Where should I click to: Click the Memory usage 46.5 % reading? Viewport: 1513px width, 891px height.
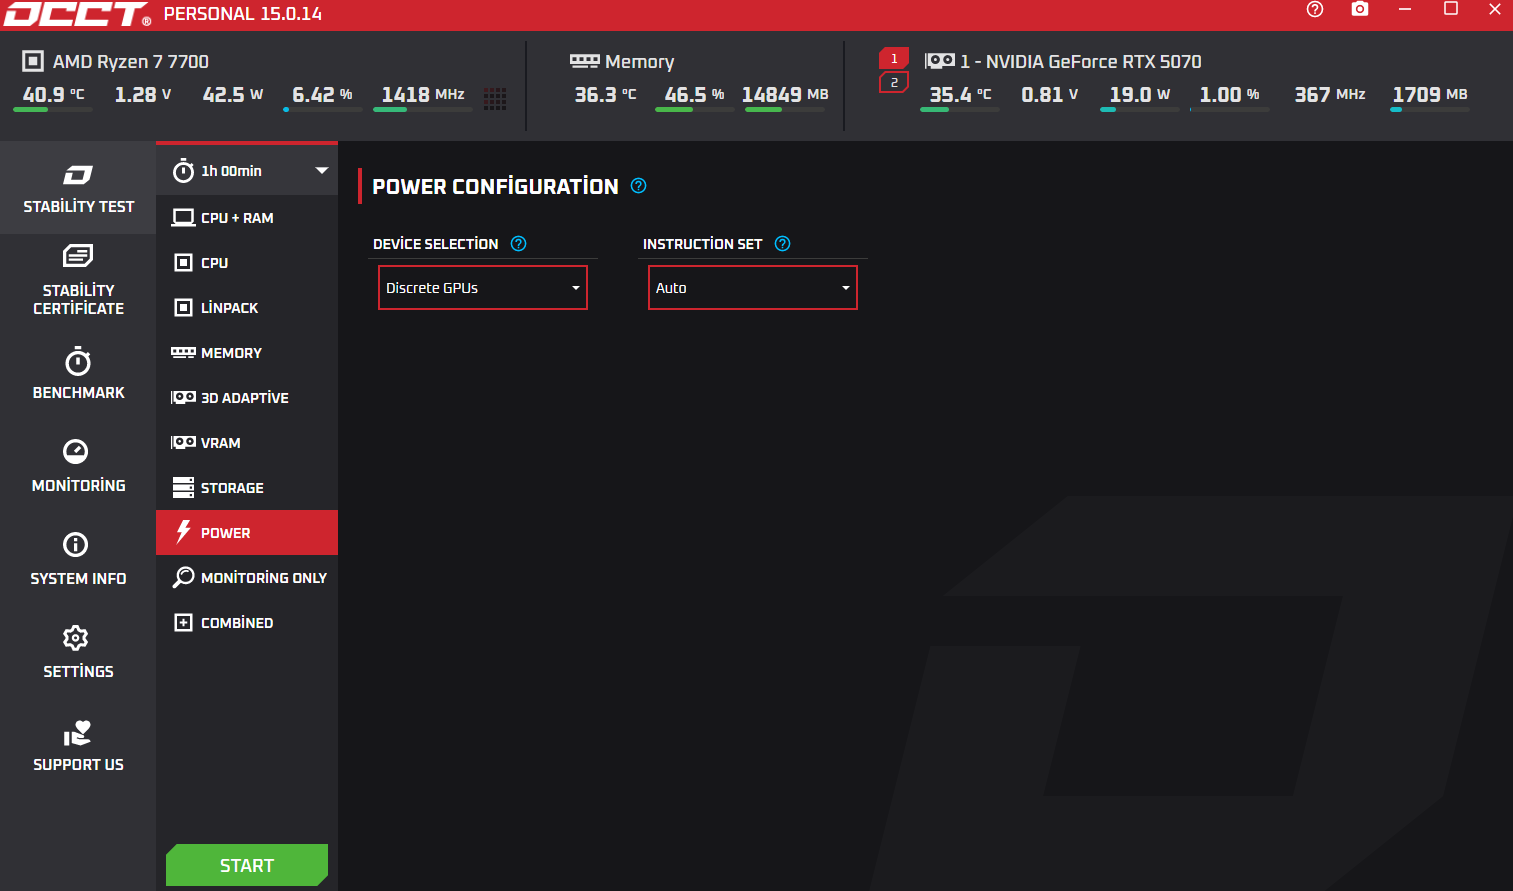695,95
